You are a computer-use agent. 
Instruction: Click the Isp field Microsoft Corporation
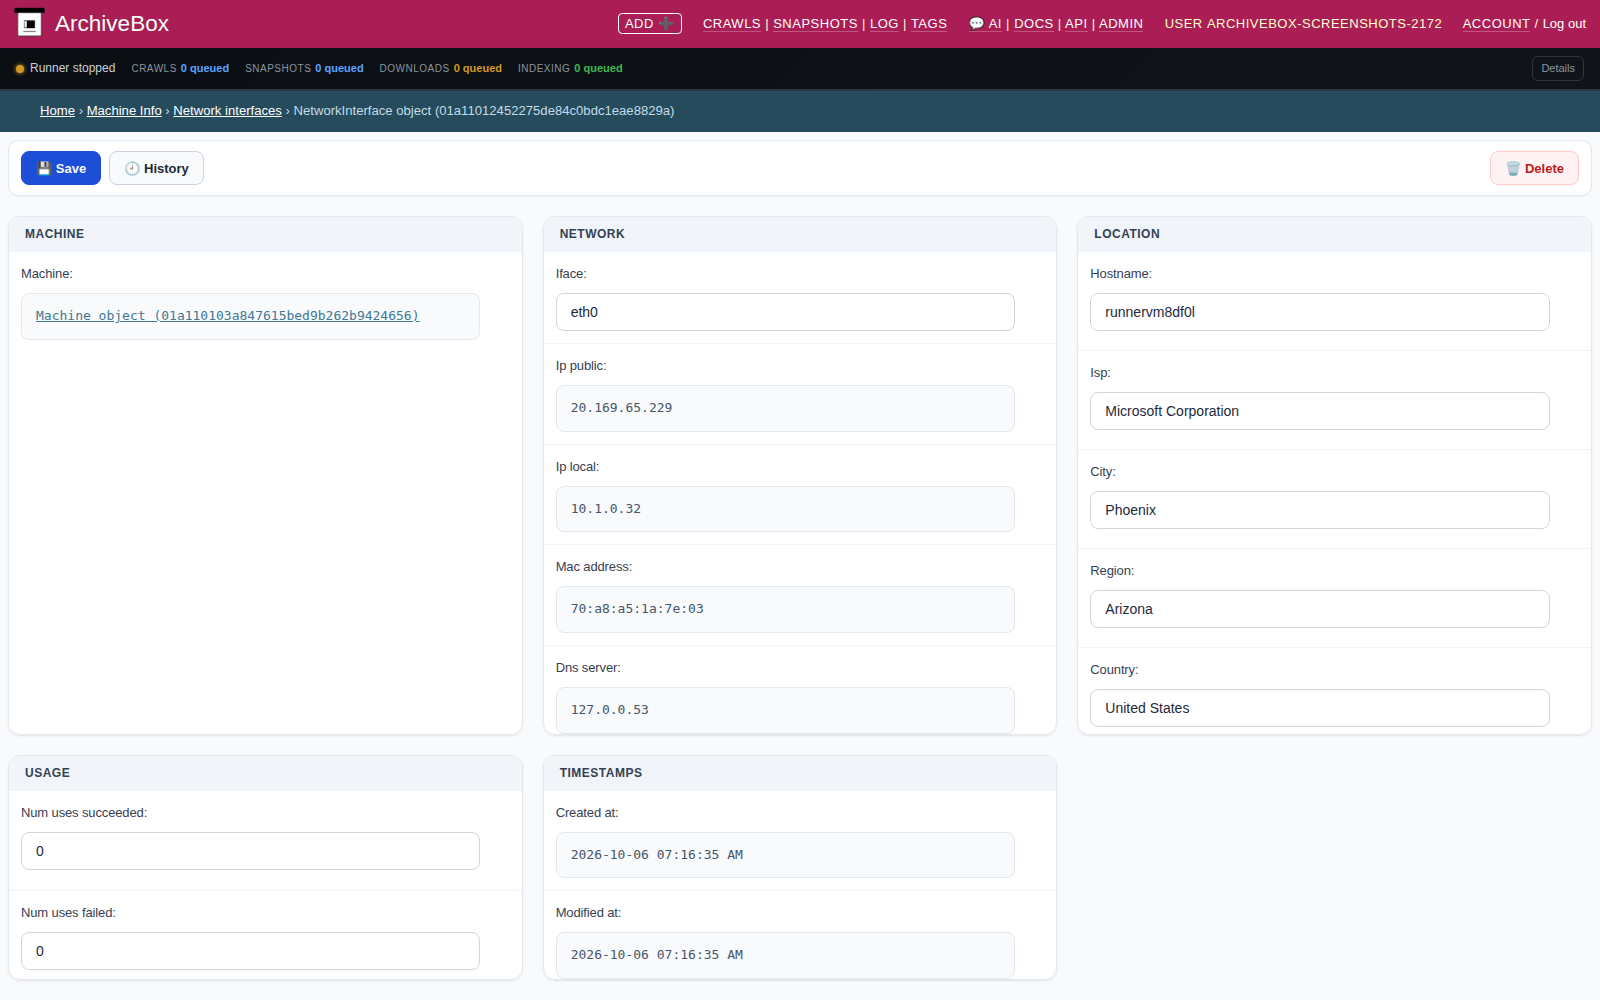click(1319, 411)
